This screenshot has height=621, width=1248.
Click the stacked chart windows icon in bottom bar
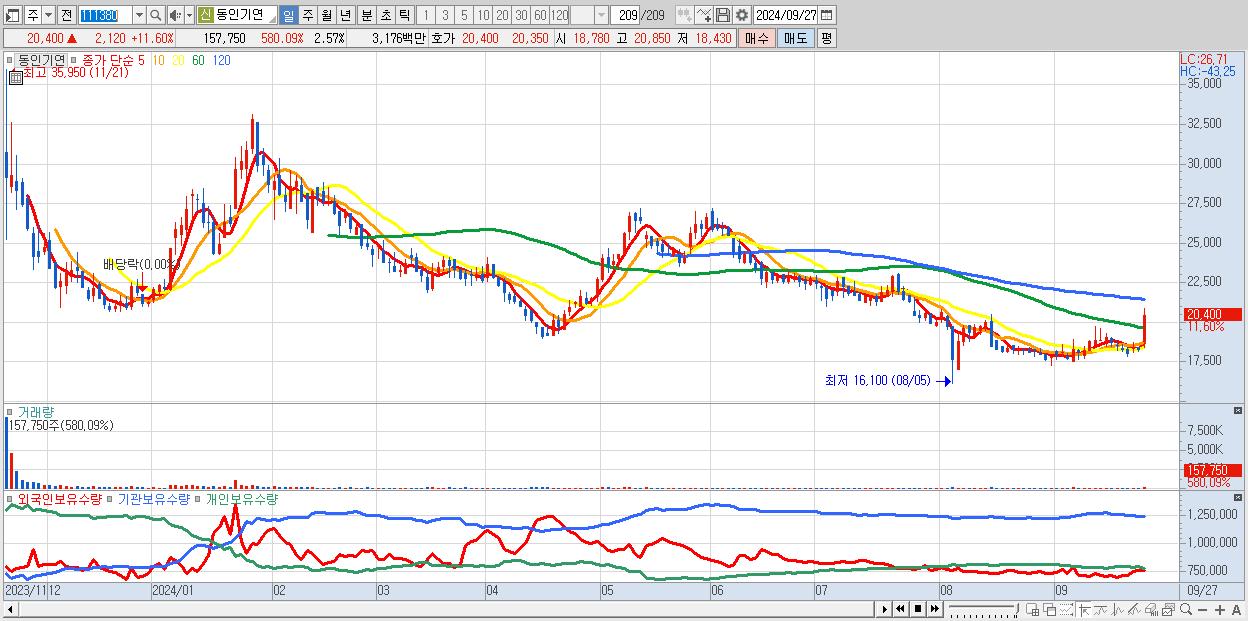point(1168,609)
